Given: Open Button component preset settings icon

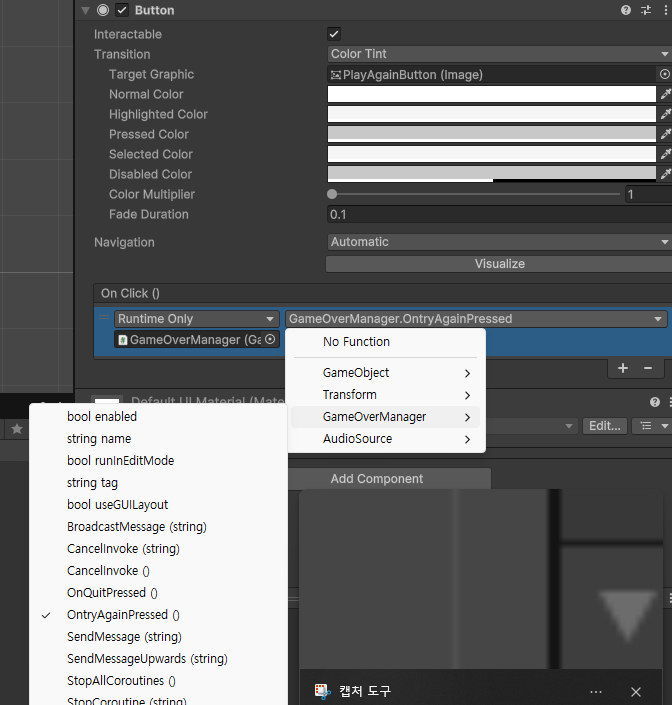Looking at the screenshot, I should point(646,10).
